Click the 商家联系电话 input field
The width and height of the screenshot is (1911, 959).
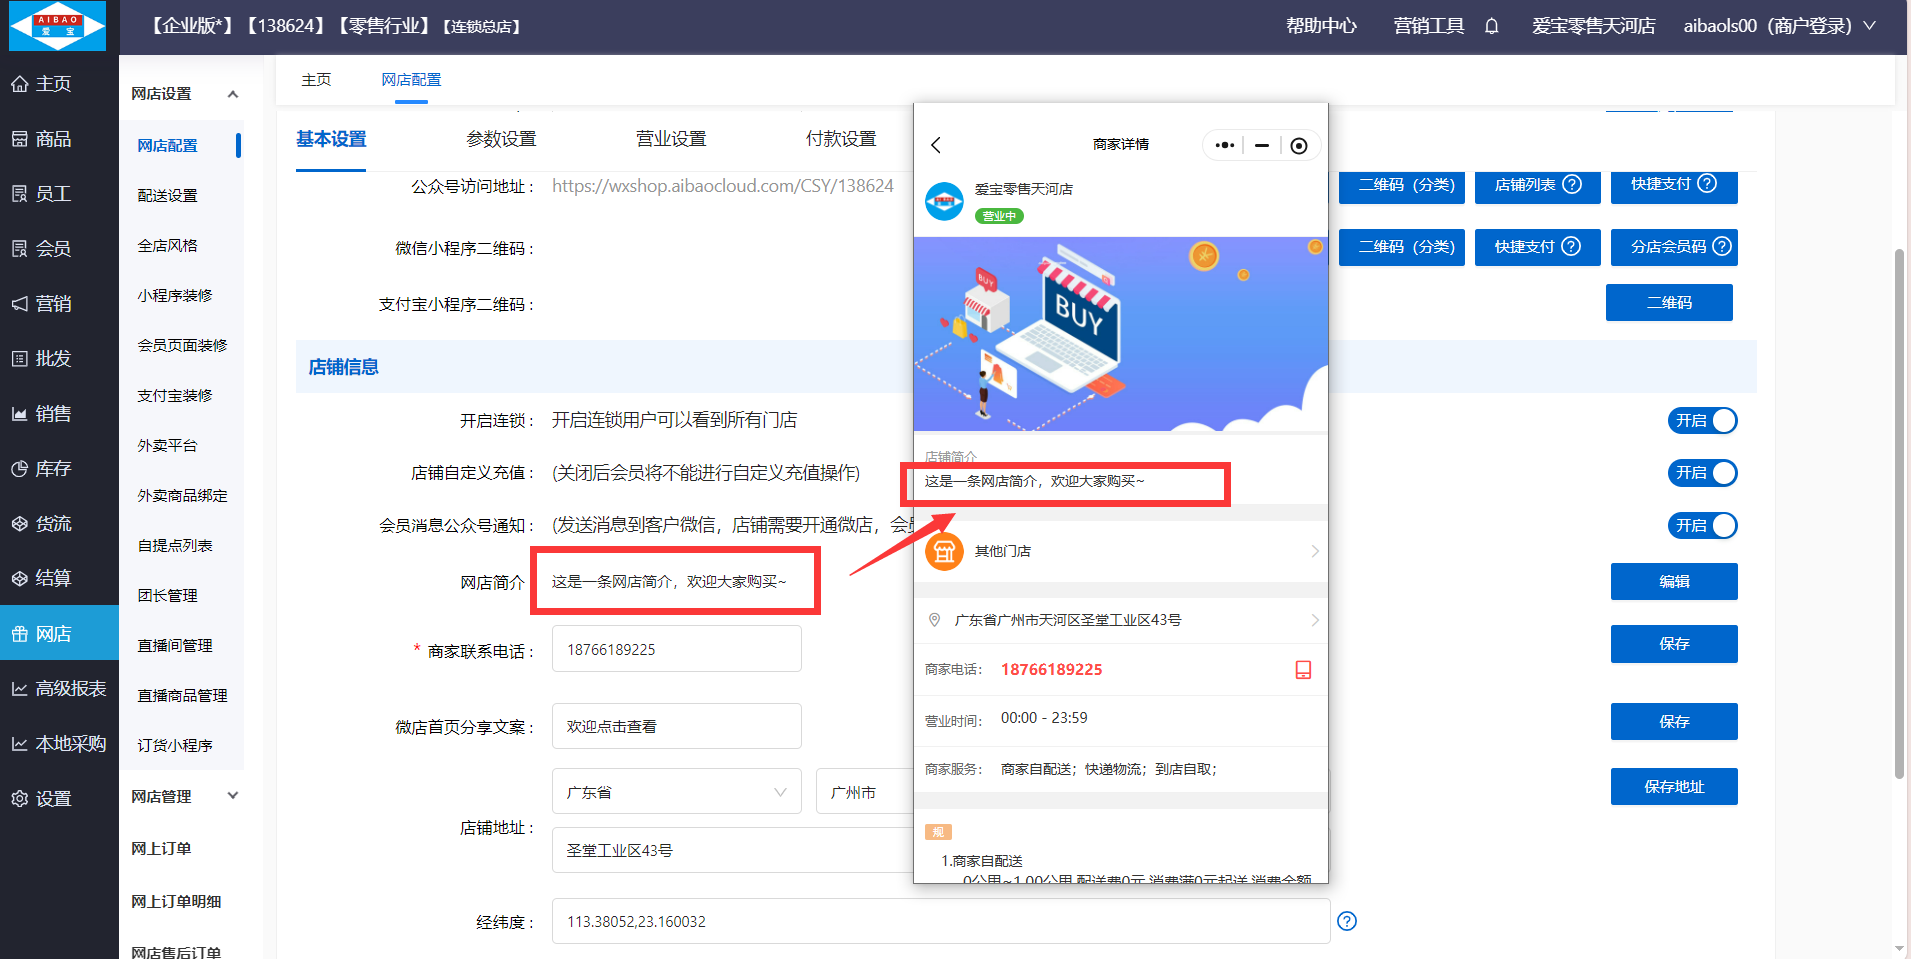[676, 650]
